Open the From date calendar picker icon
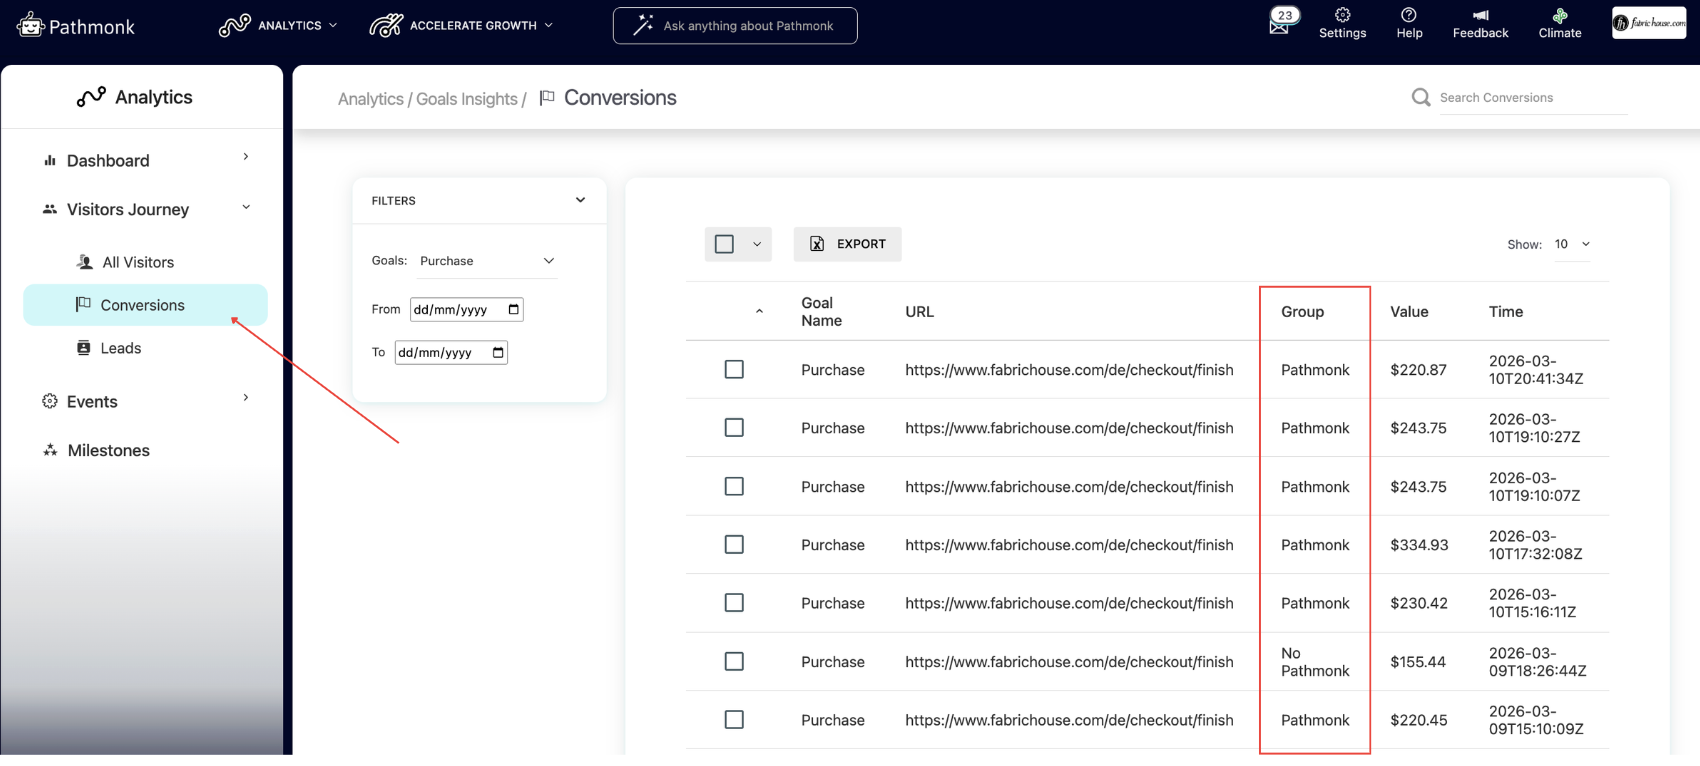 pos(514,310)
